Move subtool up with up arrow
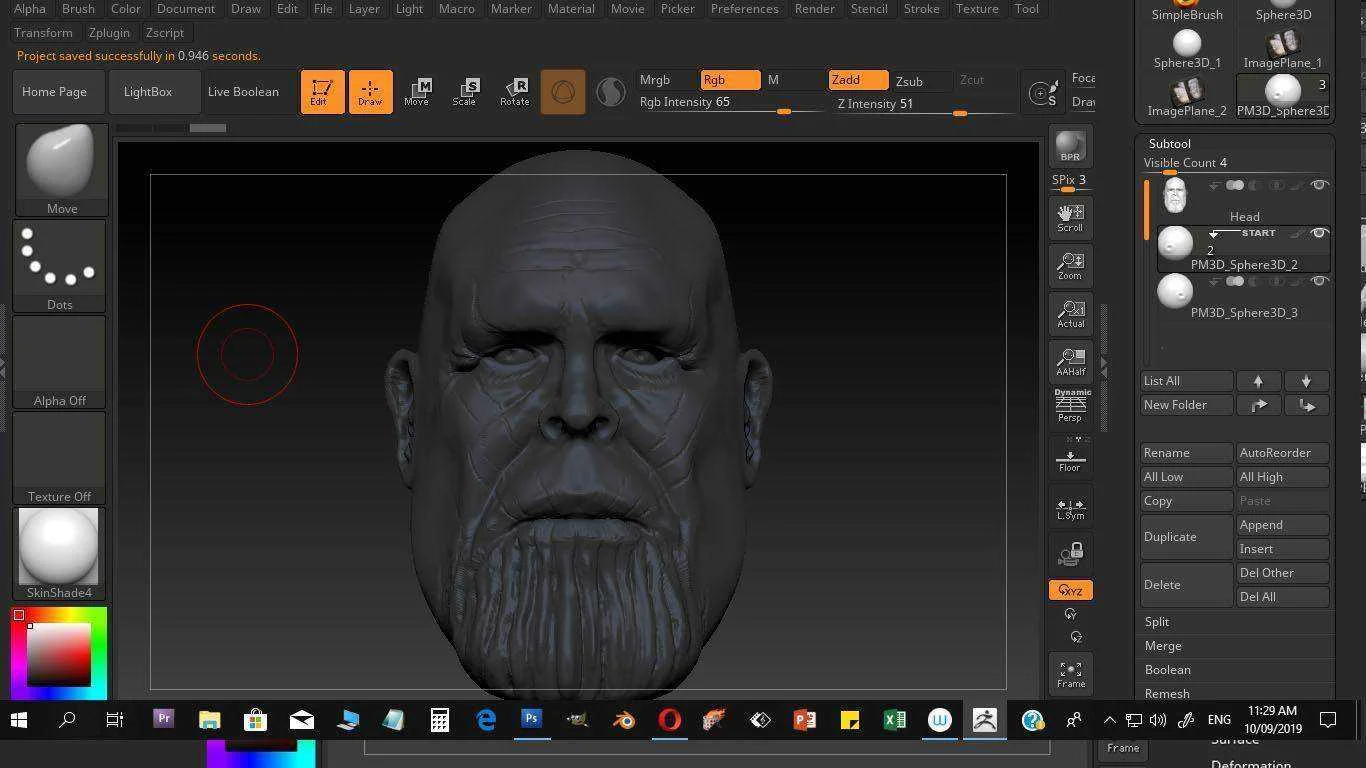 coord(1258,381)
